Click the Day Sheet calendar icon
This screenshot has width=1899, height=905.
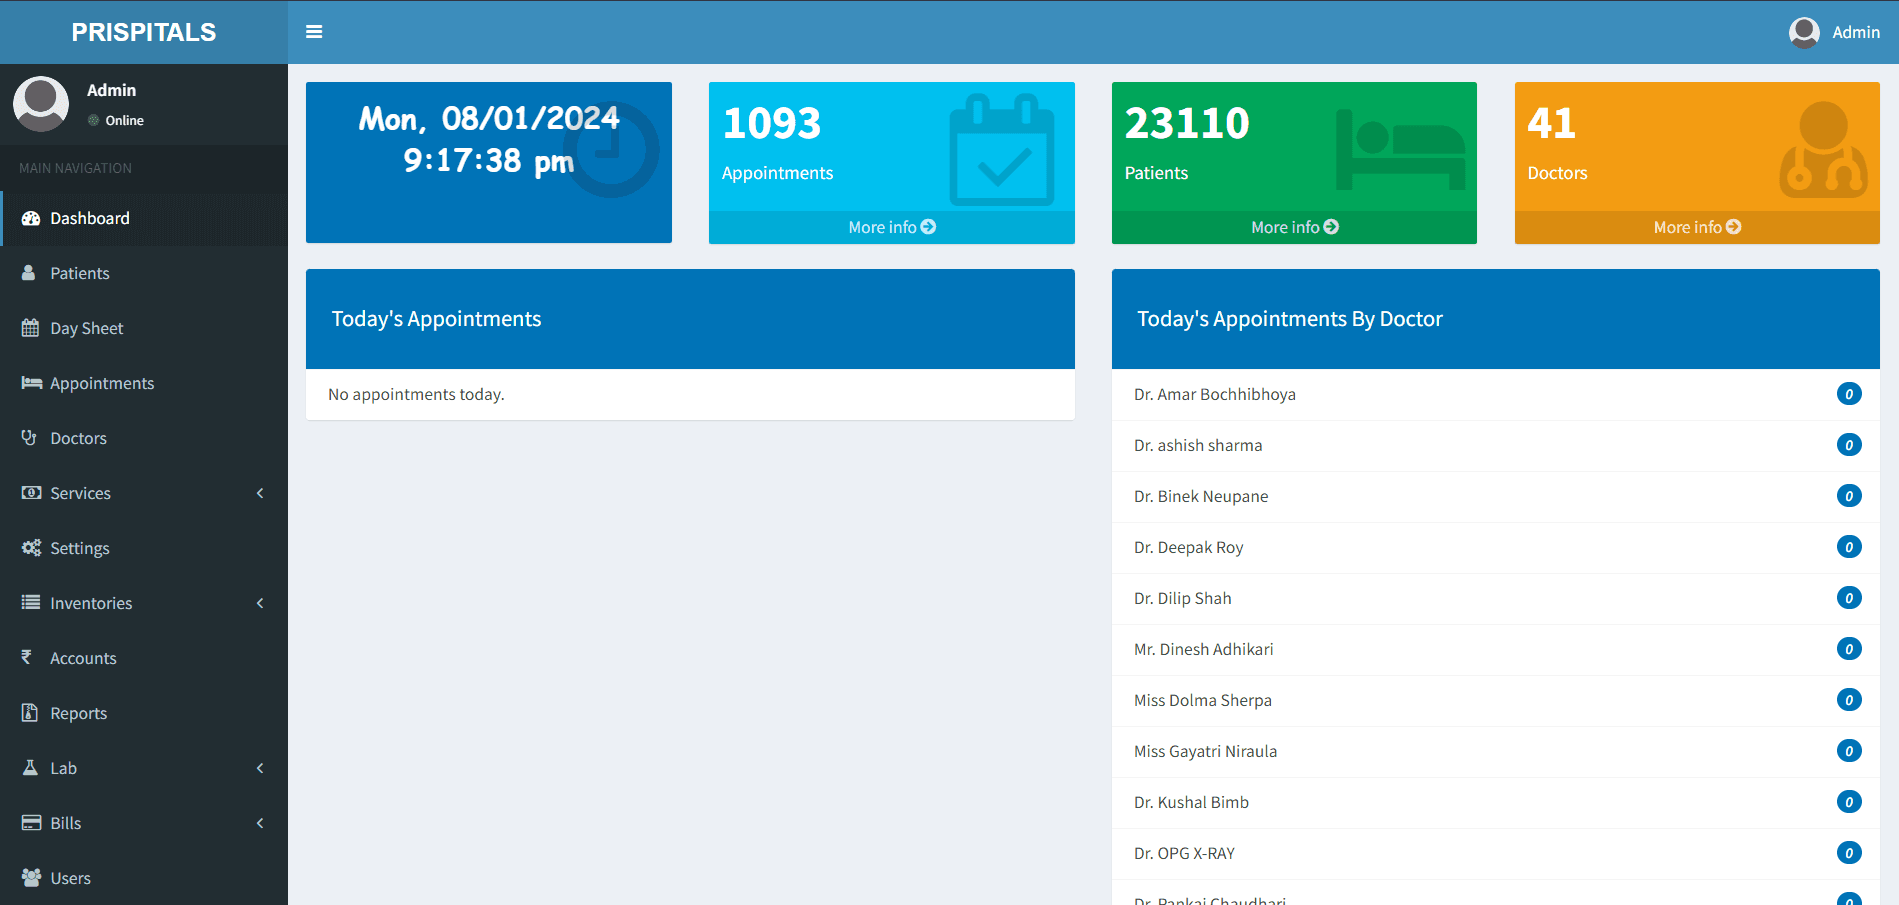pyautogui.click(x=31, y=328)
